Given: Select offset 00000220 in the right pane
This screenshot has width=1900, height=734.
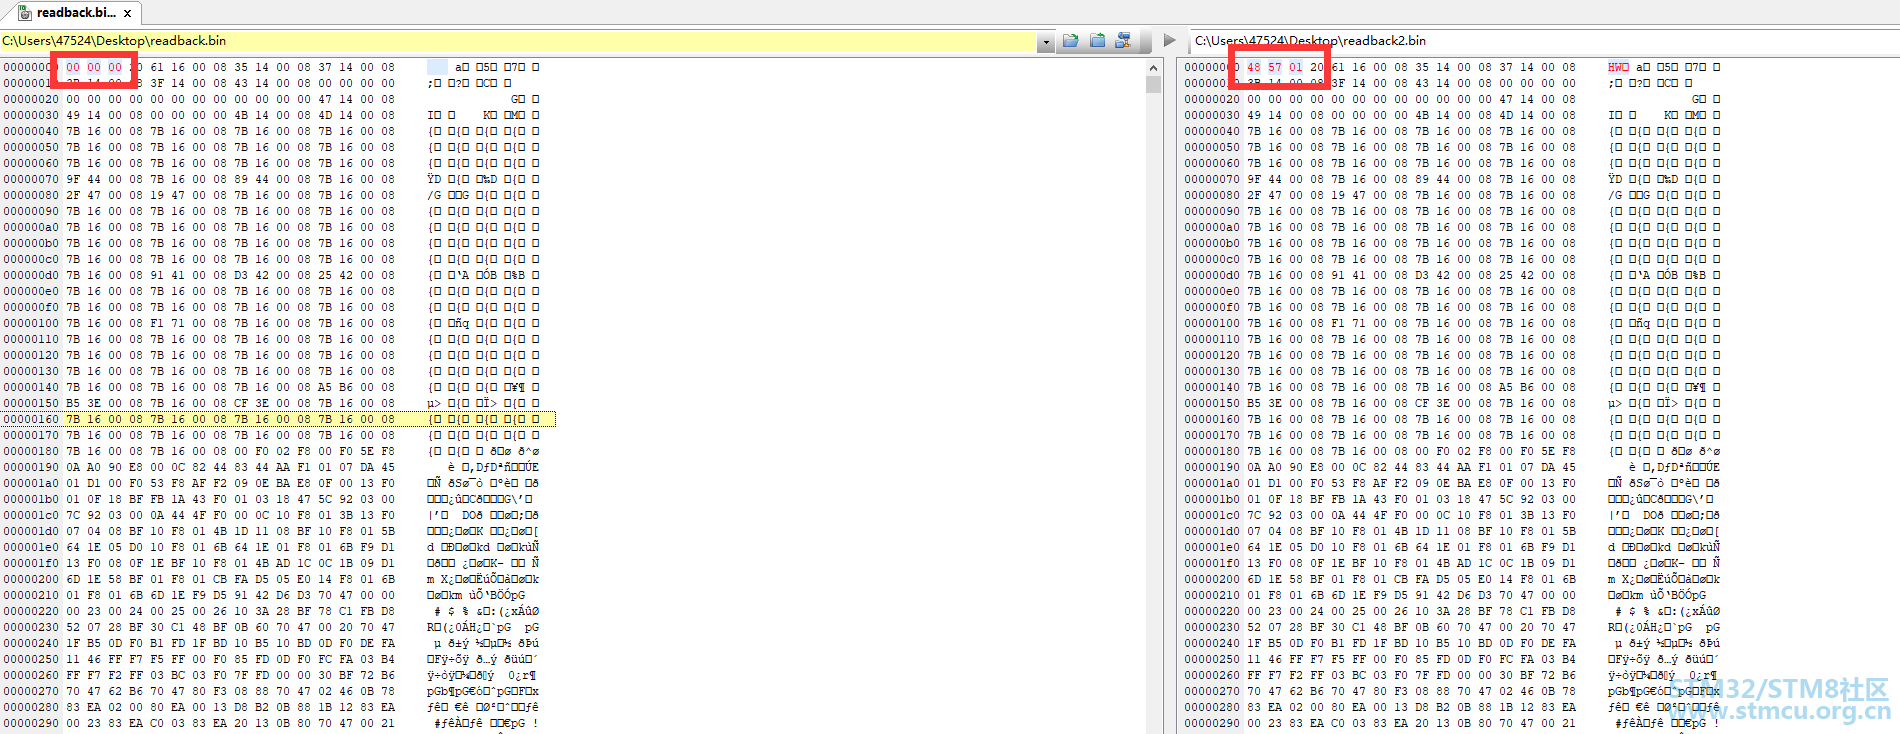Looking at the screenshot, I should click(1212, 611).
